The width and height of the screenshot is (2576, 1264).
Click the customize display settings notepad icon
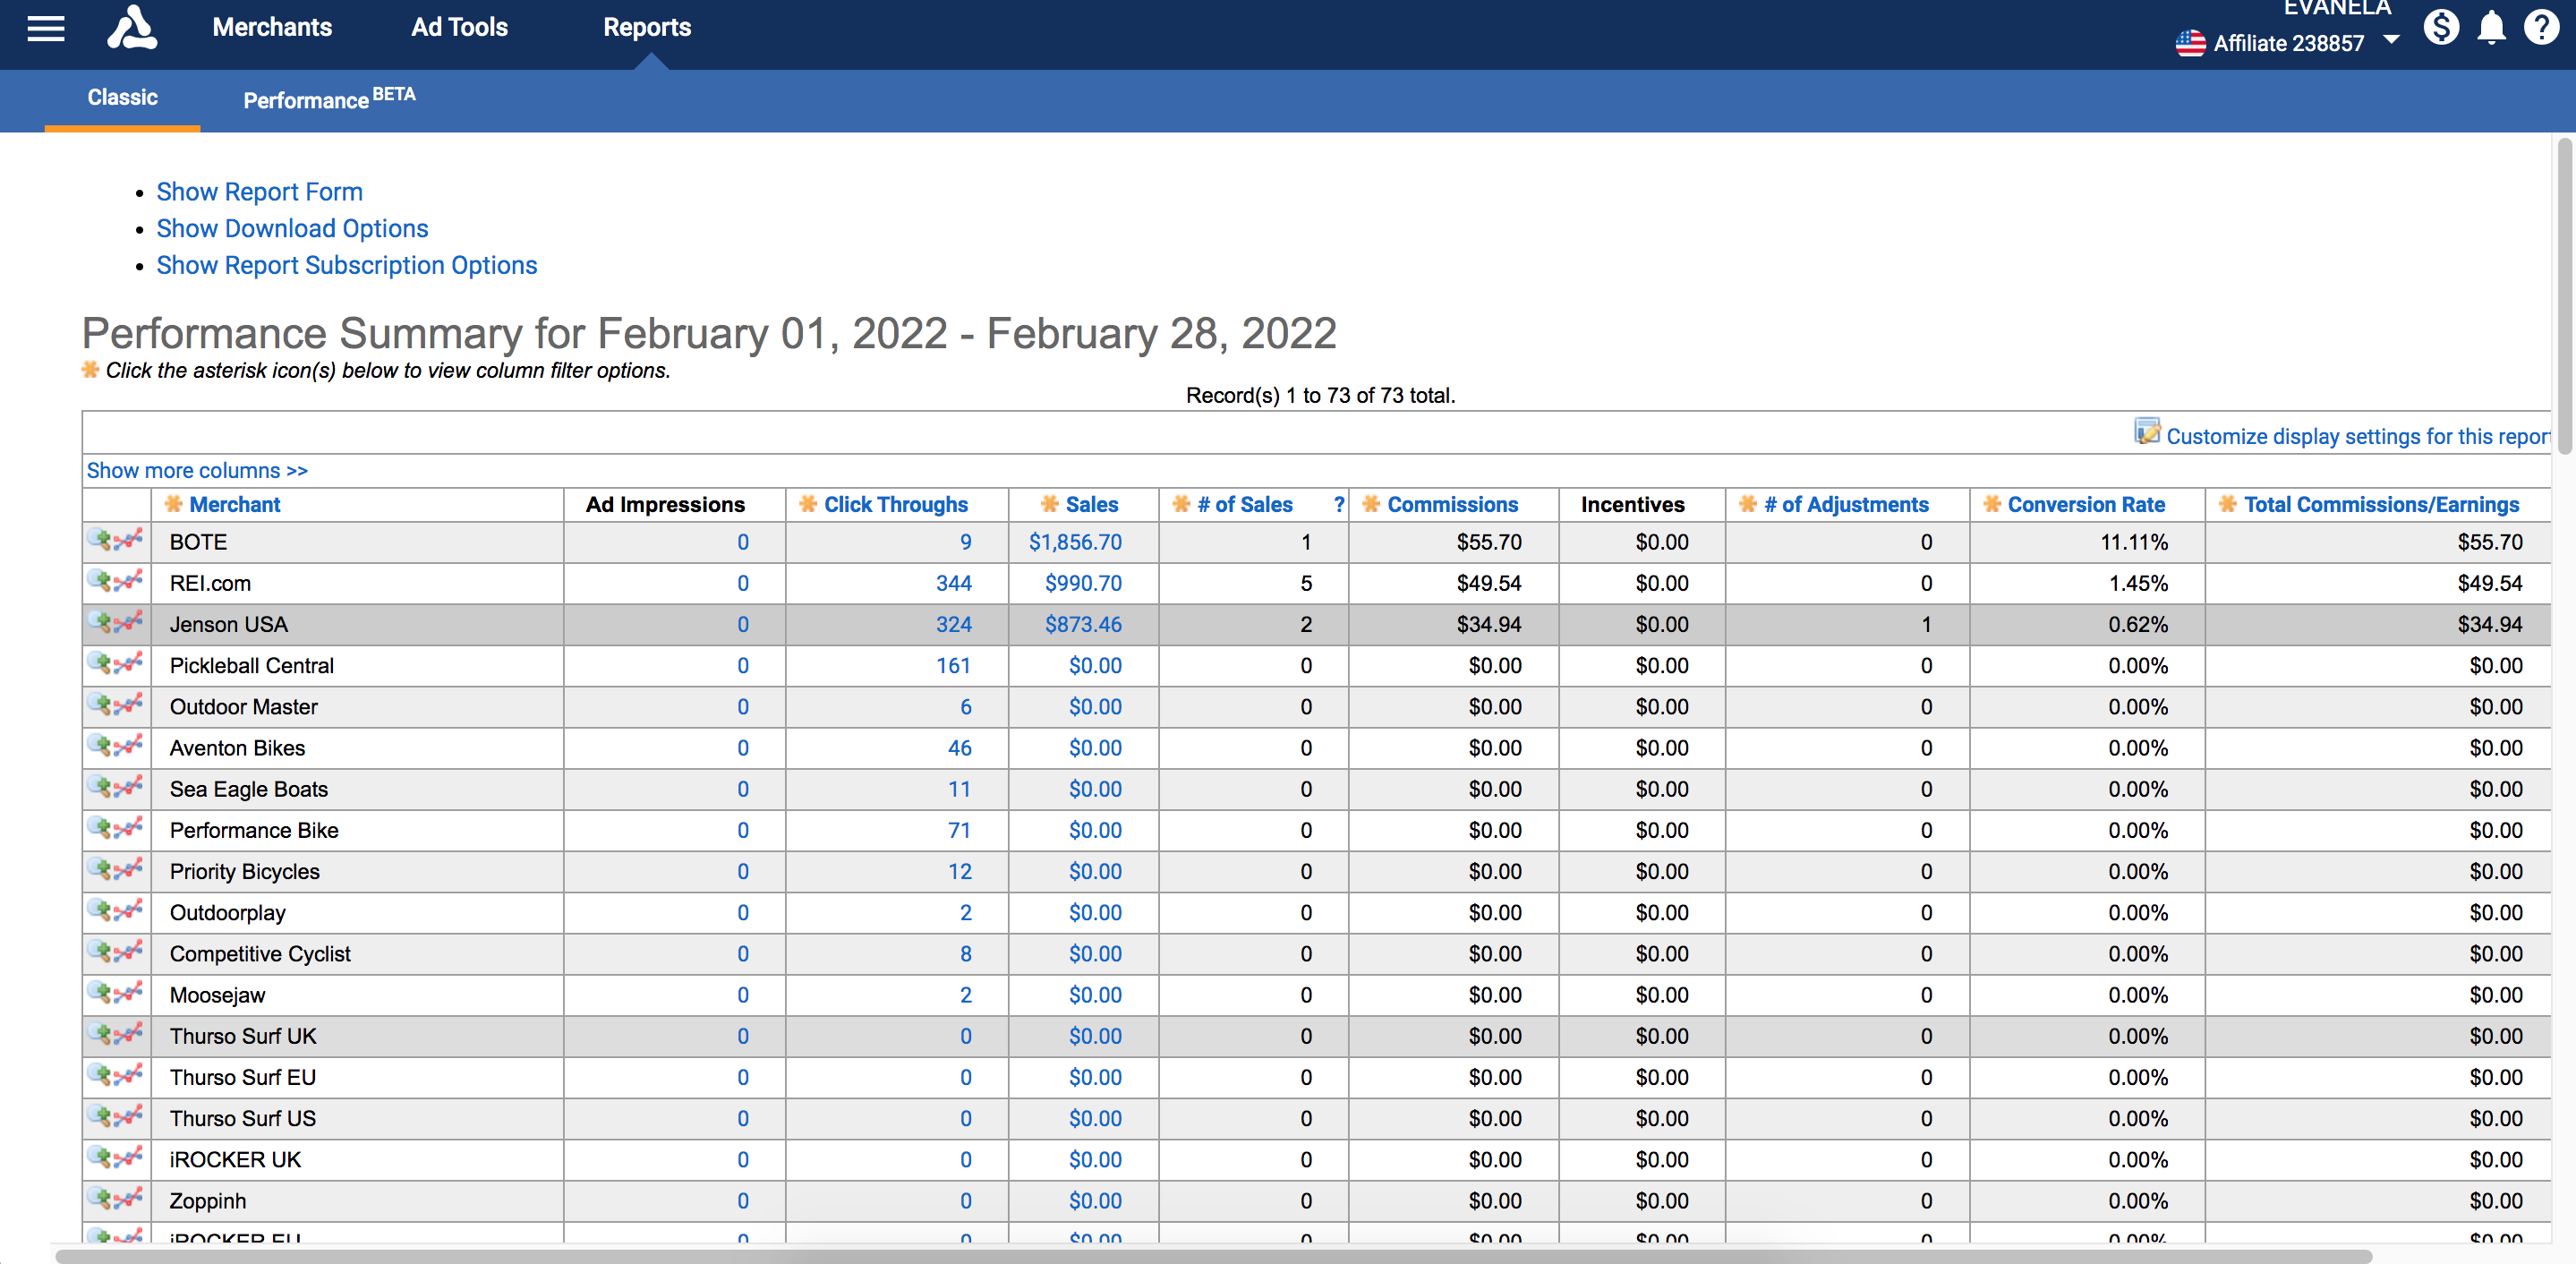(x=2147, y=432)
